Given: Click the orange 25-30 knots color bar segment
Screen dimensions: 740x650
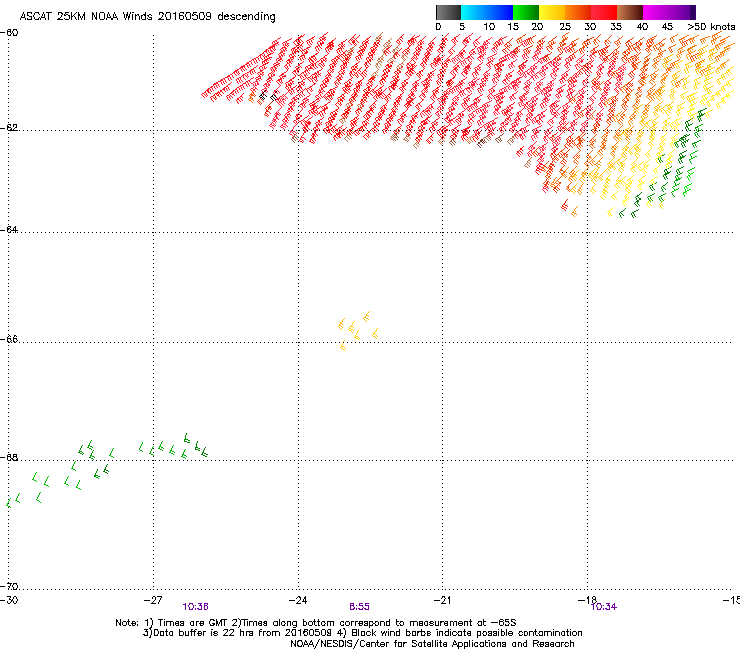Looking at the screenshot, I should [578, 12].
